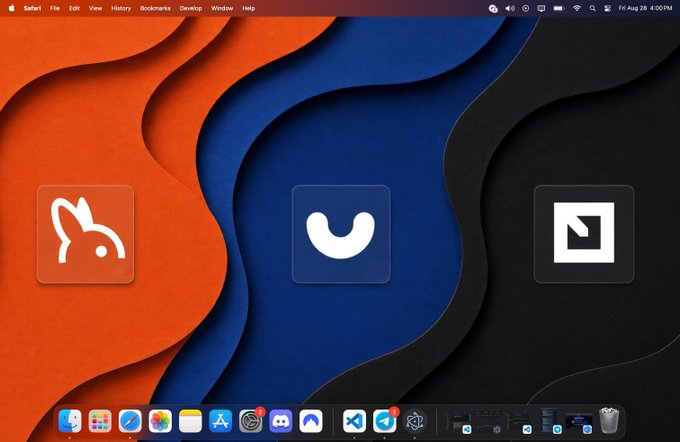
Task: Open the Wi-Fi menu
Action: [577, 8]
